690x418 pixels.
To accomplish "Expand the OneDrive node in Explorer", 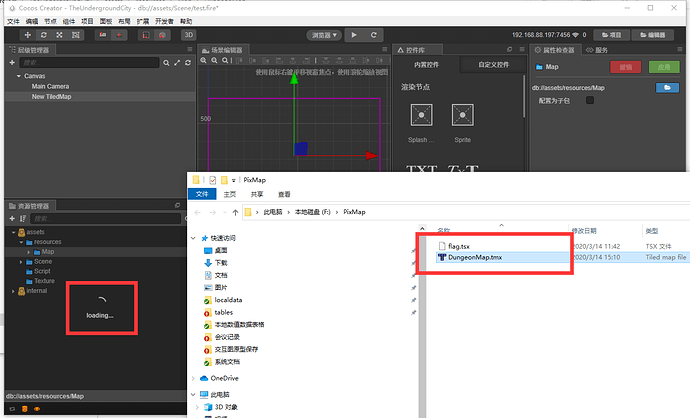I will [x=193, y=378].
